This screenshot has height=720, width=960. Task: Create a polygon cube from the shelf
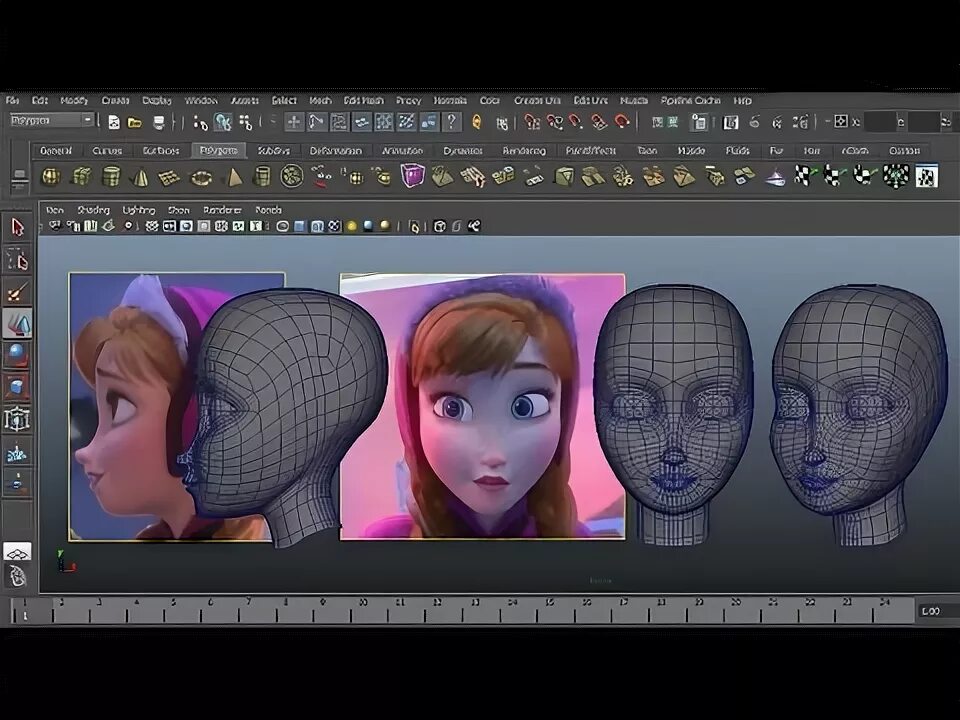click(x=81, y=177)
